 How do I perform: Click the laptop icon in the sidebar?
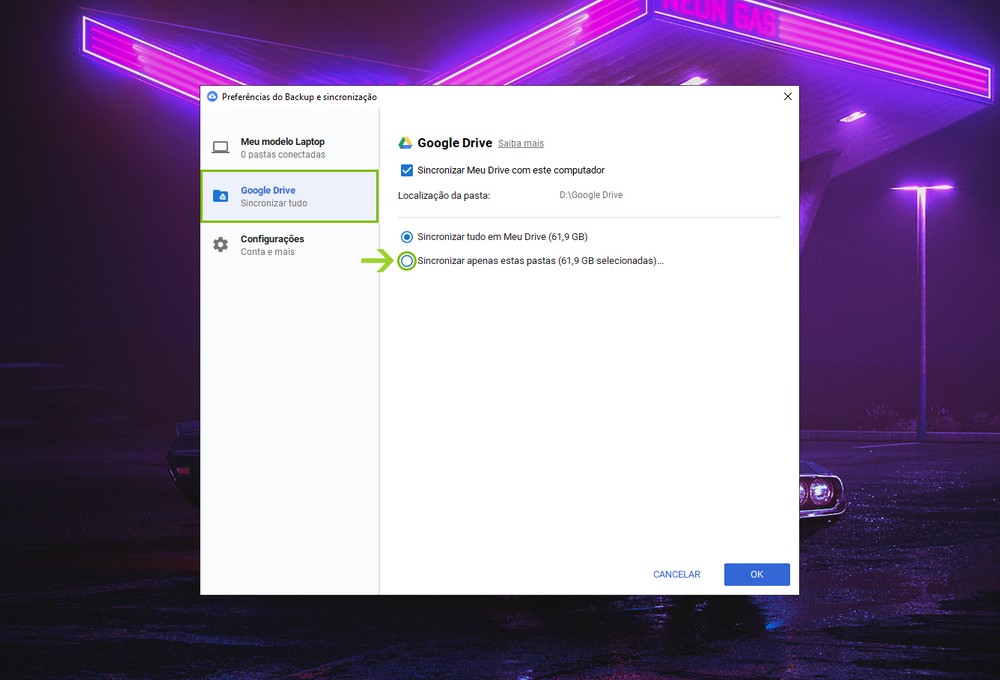220,148
